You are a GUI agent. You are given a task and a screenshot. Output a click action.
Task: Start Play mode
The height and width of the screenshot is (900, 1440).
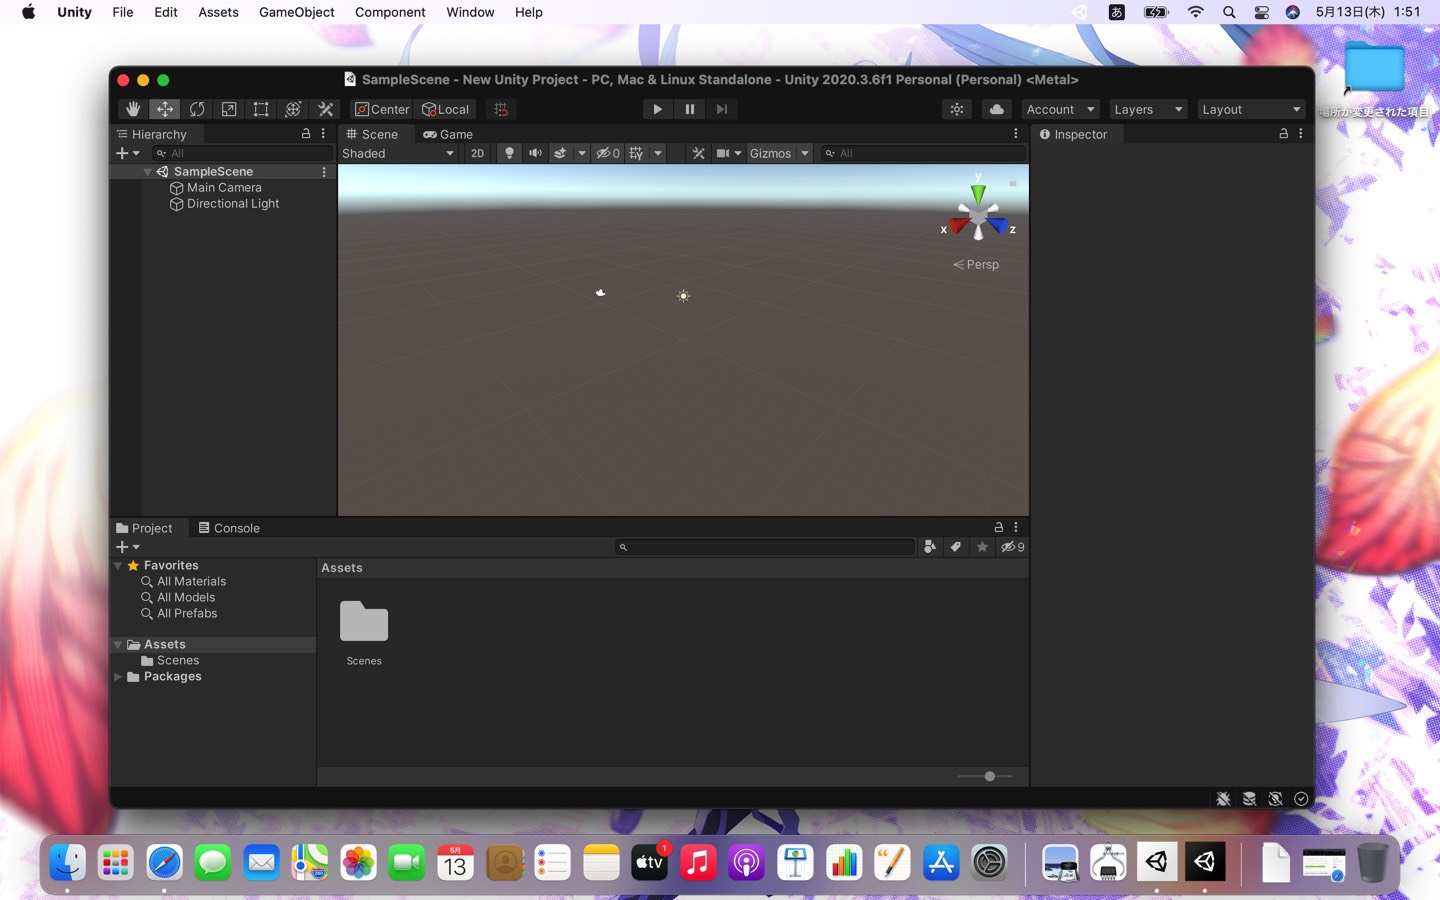(657, 109)
